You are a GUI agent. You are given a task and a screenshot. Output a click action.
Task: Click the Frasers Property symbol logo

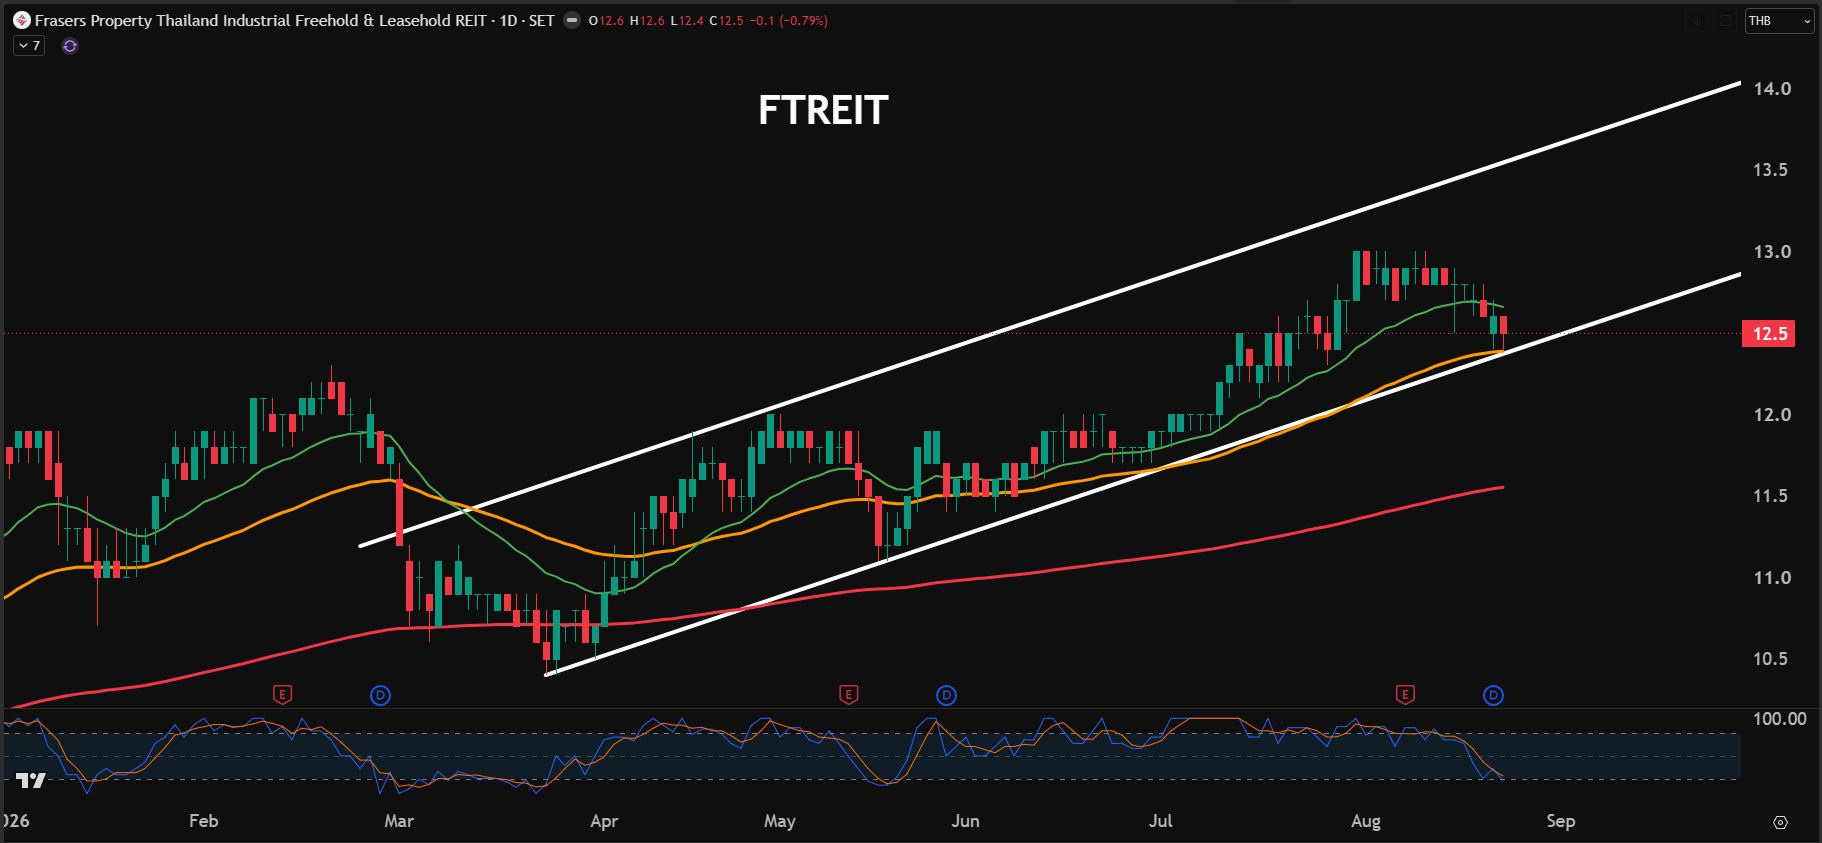click(x=21, y=20)
